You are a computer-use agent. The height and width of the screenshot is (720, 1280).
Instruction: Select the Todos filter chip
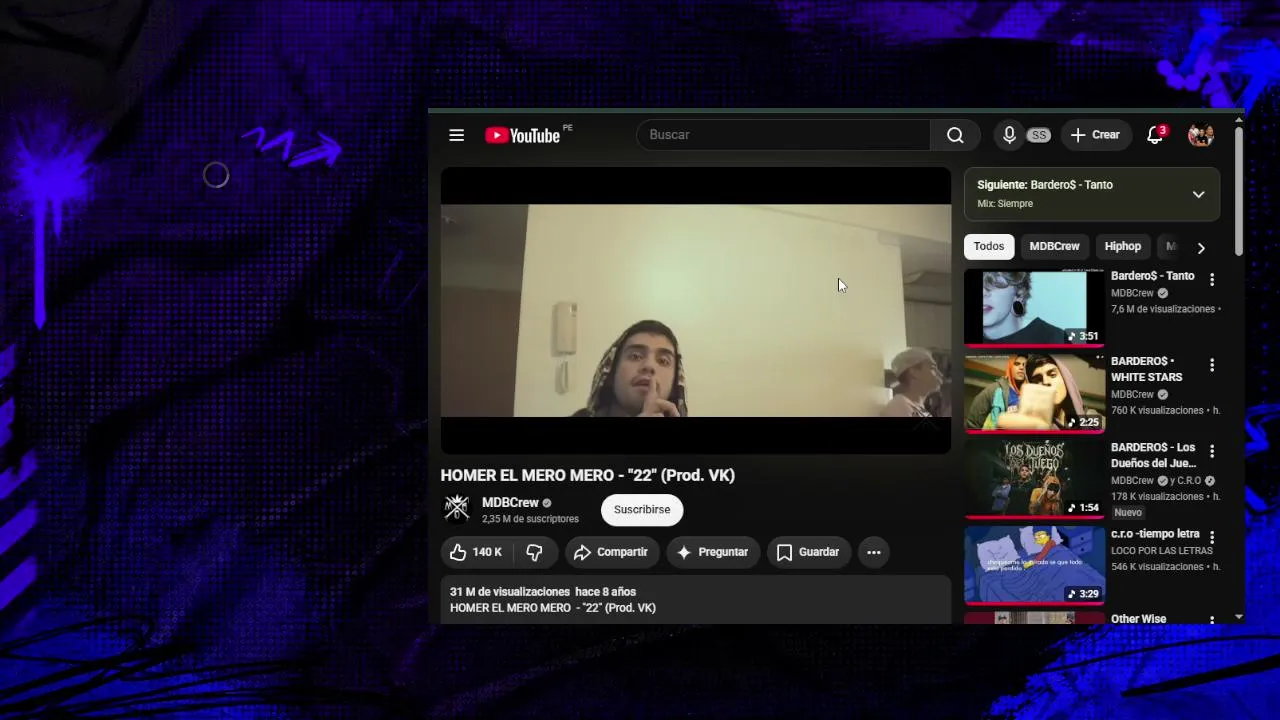pos(989,246)
